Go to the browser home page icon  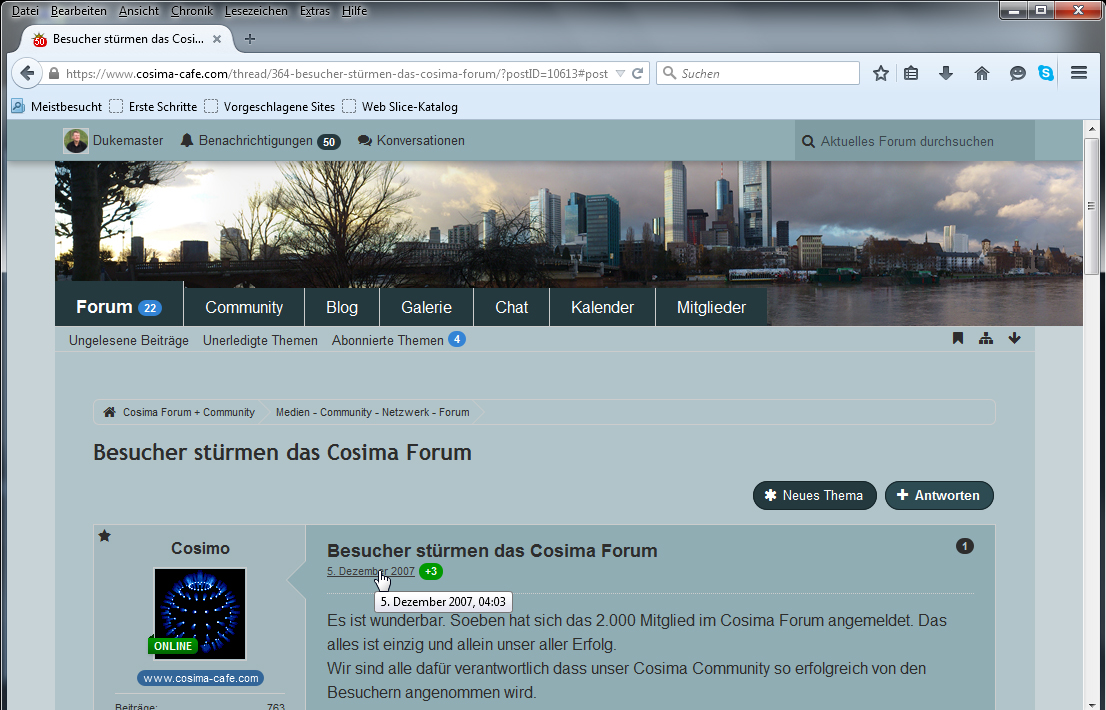982,73
